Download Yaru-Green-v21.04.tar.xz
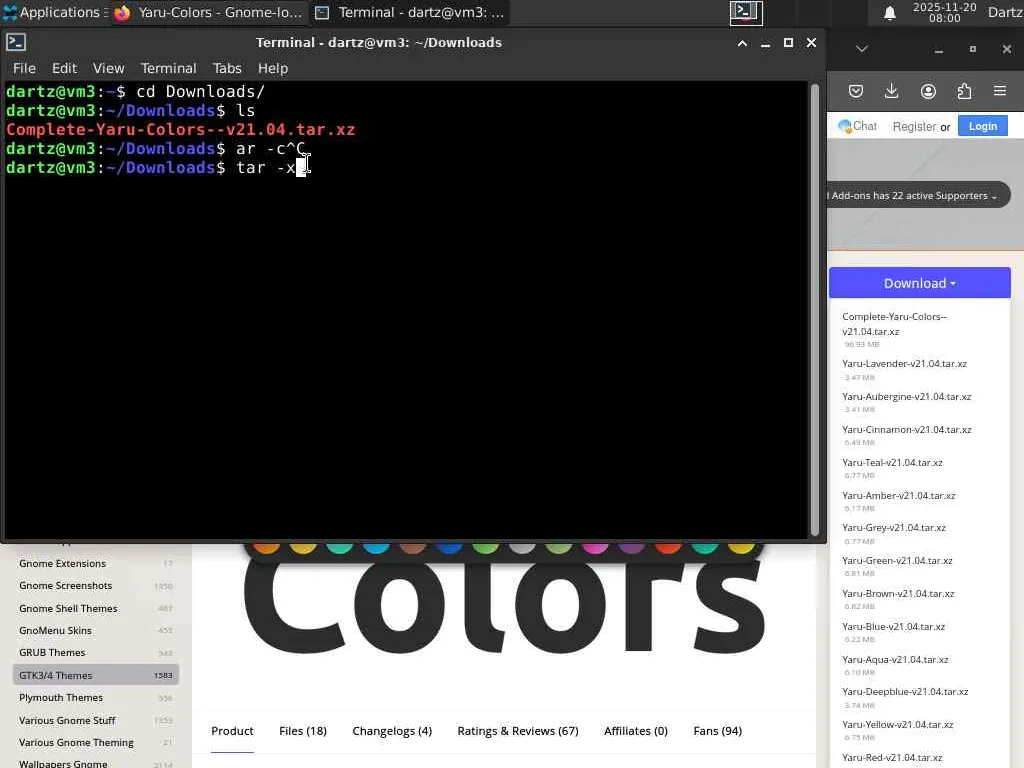 coord(897,561)
